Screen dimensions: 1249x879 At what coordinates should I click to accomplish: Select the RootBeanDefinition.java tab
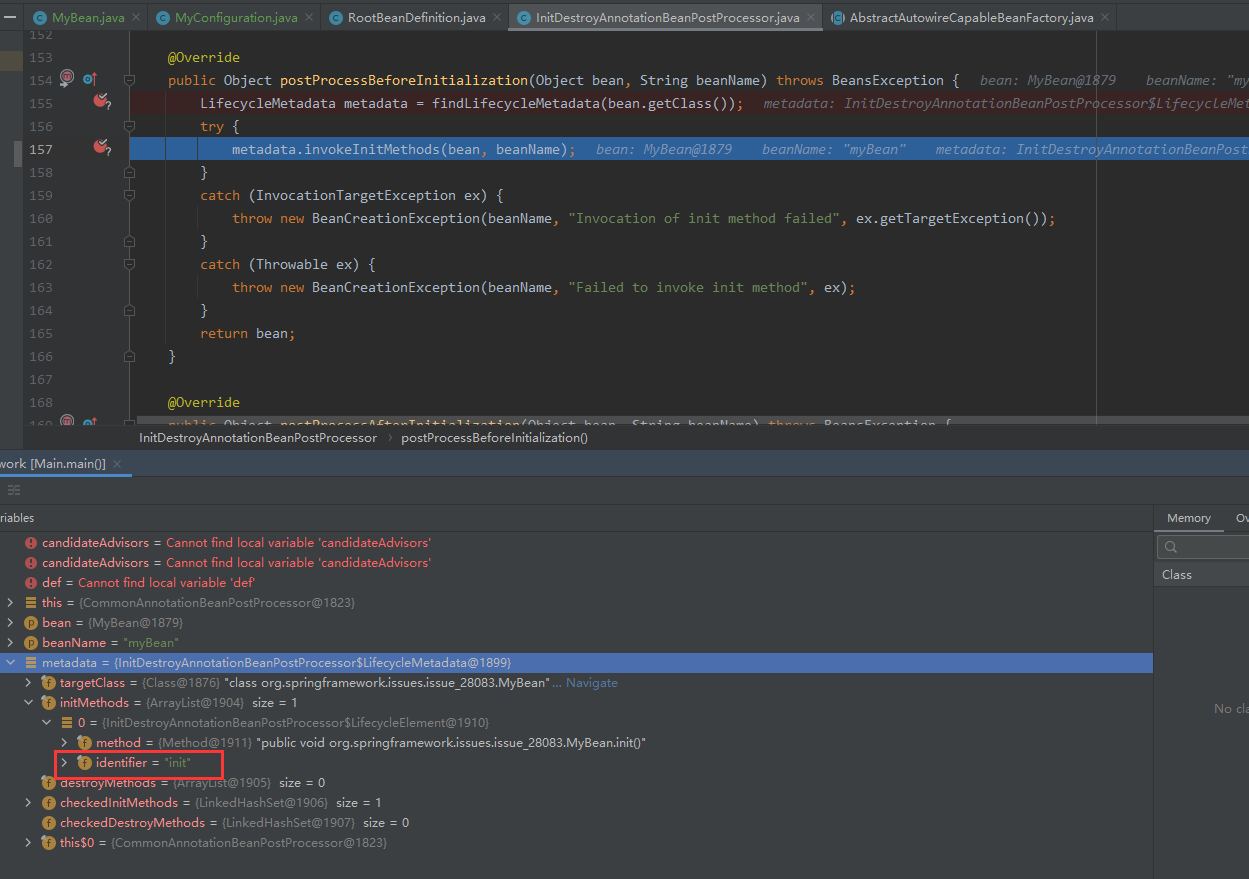417,18
